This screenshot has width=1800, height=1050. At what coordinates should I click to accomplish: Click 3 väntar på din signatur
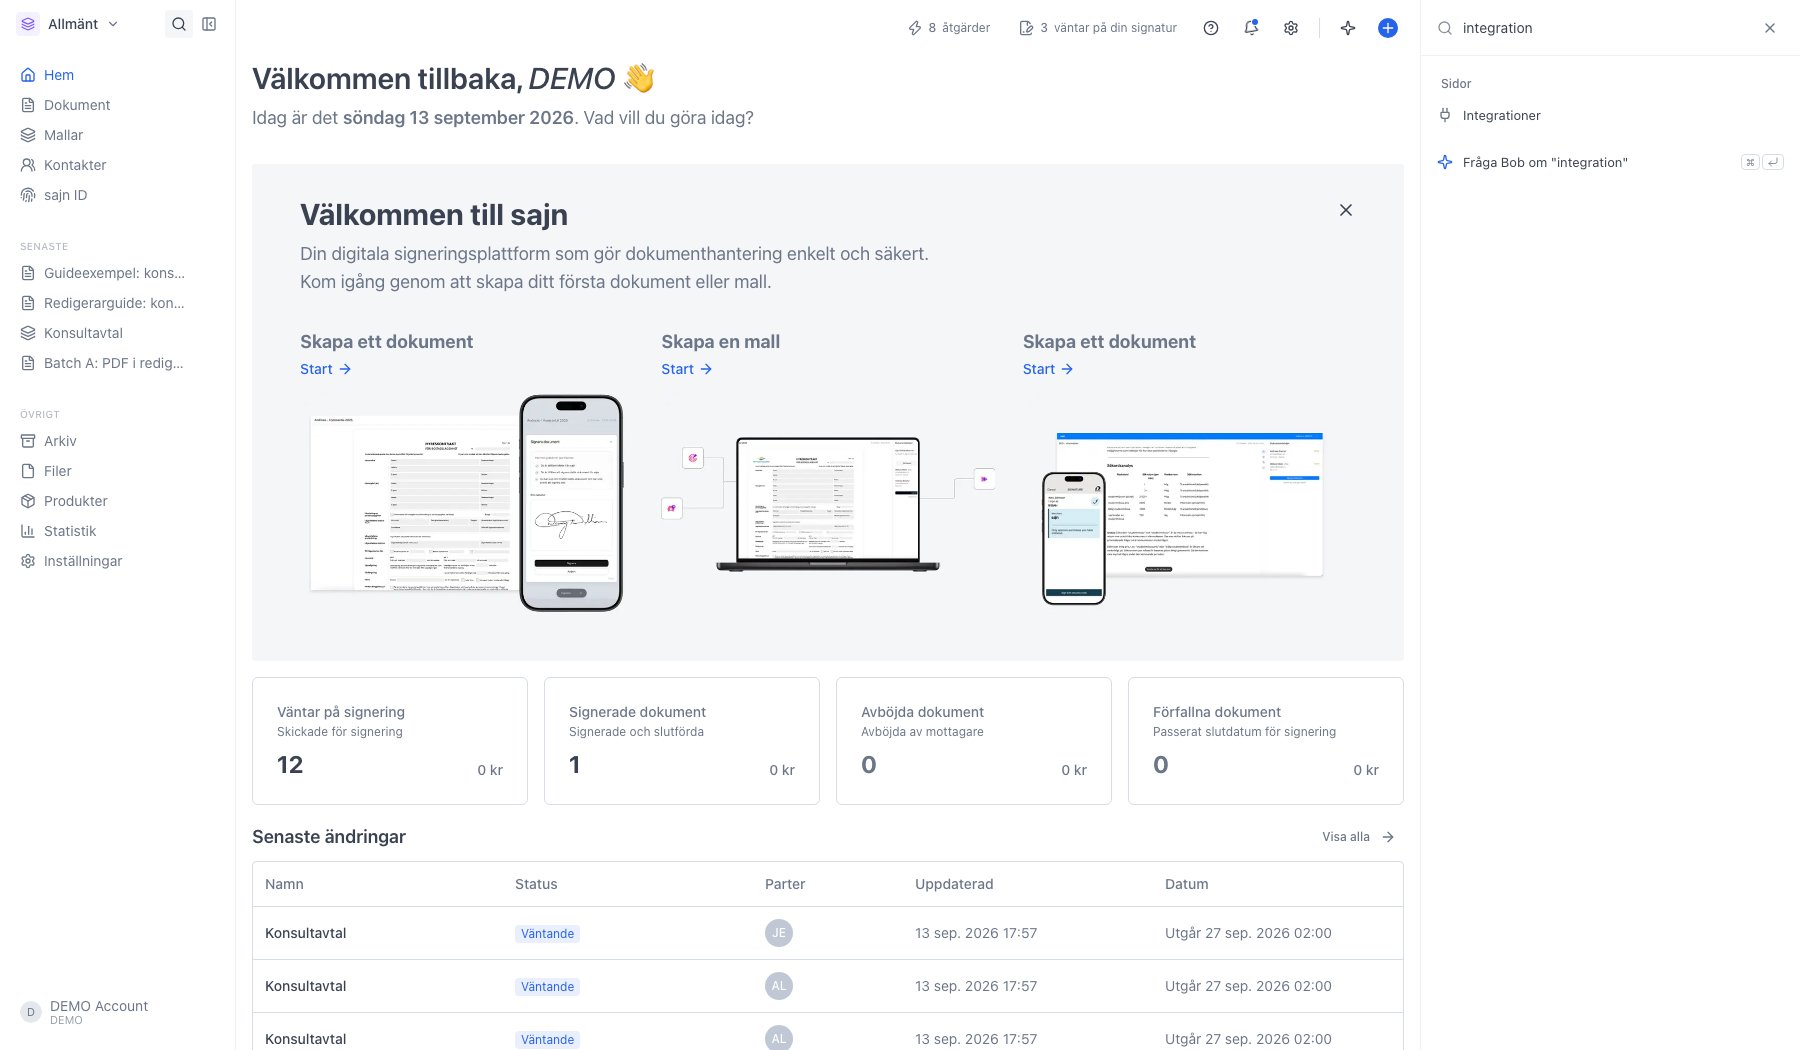coord(1098,28)
